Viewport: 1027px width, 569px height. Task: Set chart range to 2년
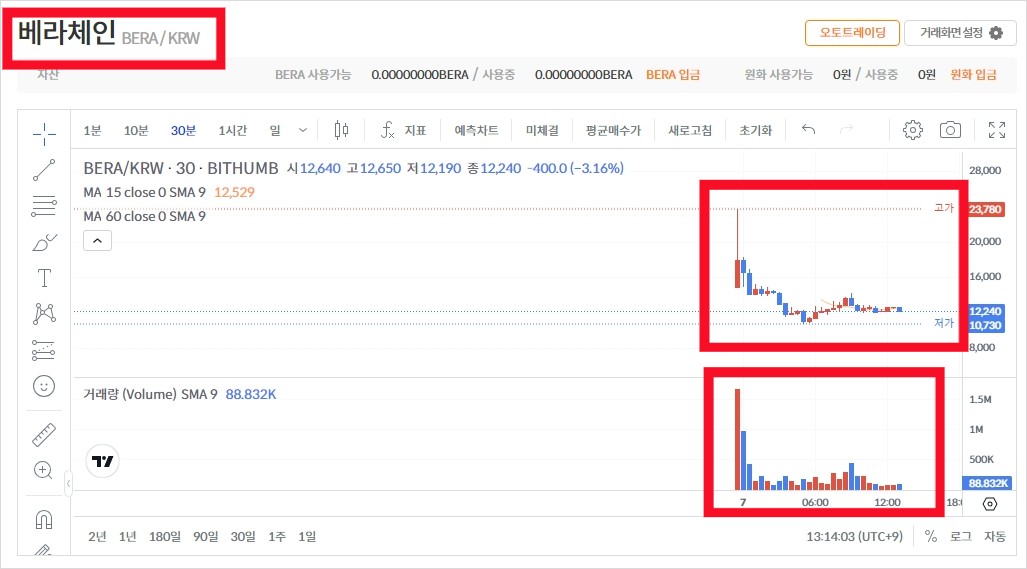coord(97,536)
